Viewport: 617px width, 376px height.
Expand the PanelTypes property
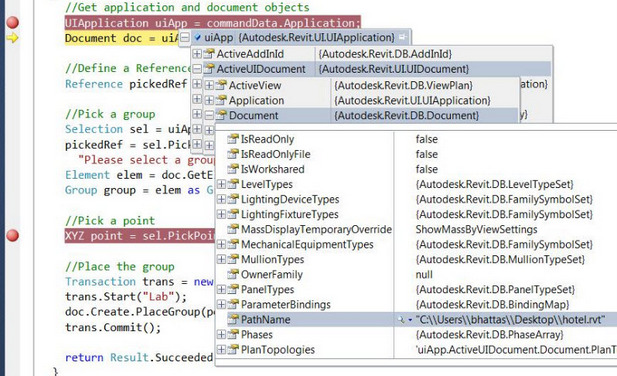221,289
